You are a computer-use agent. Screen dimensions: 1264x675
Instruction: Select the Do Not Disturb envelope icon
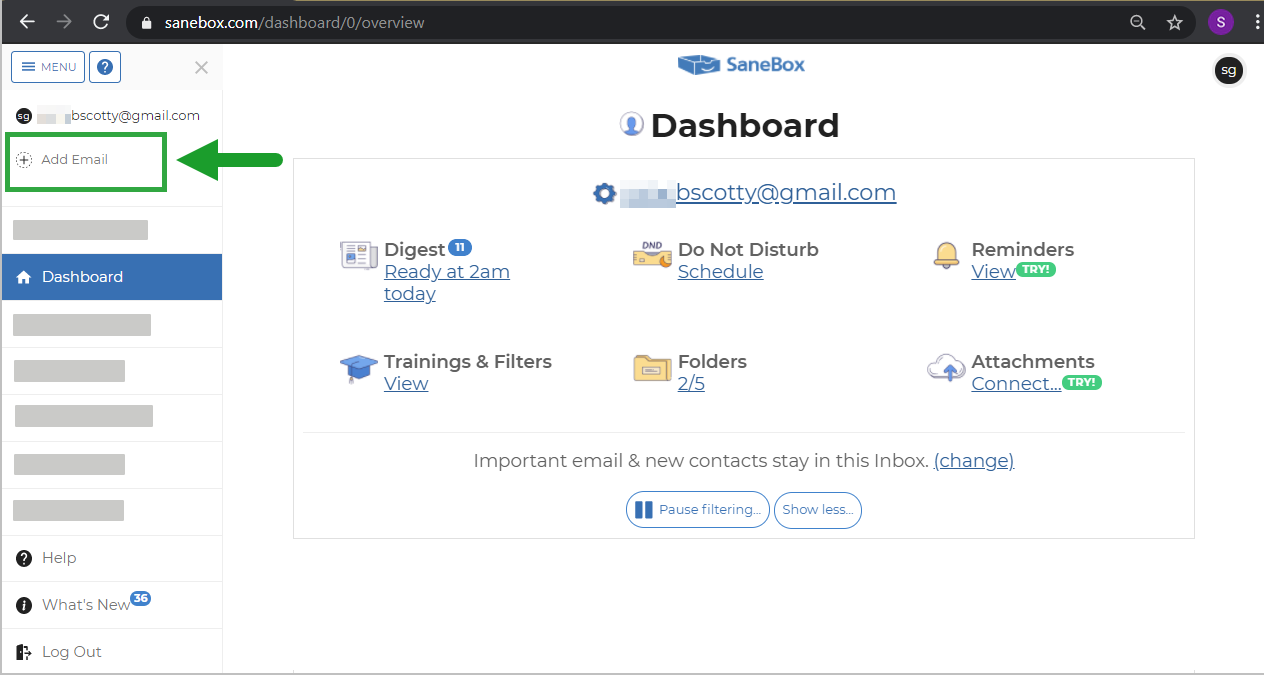pos(652,255)
